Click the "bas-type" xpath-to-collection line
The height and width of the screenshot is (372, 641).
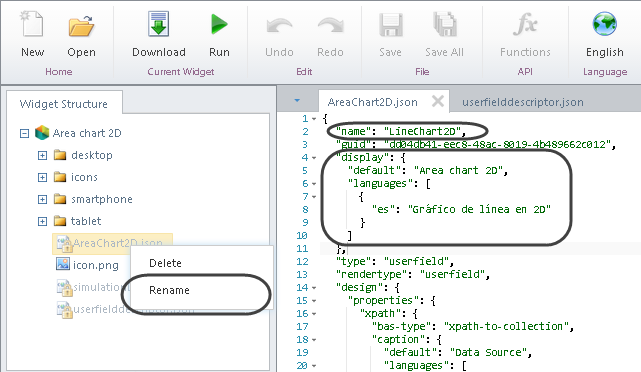[x=473, y=326]
